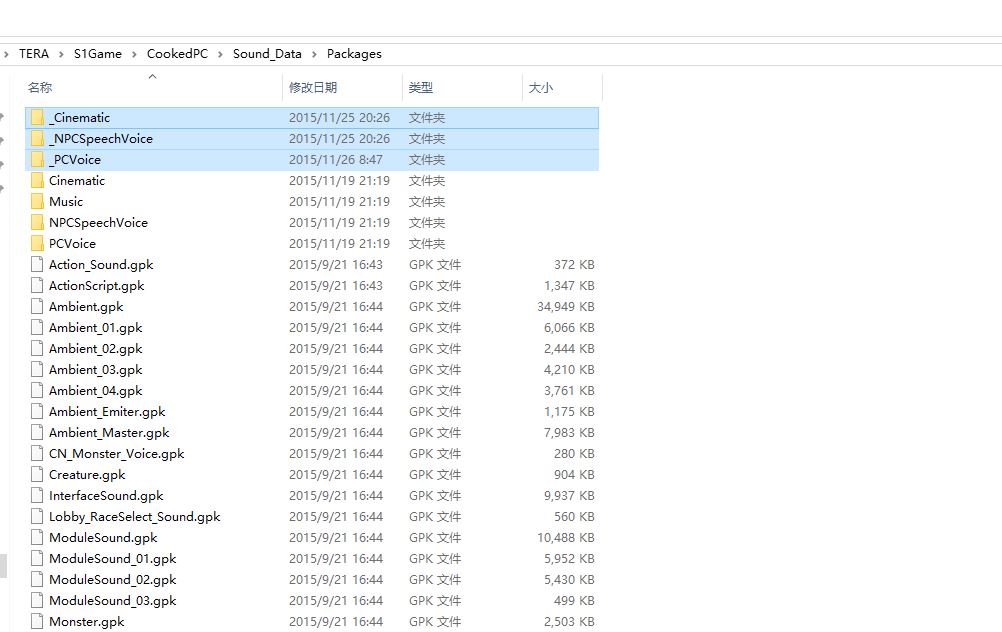Screen dimensions: 1002x632
Task: Jump to Sound_Data in the address path
Action: pyautogui.click(x=267, y=54)
